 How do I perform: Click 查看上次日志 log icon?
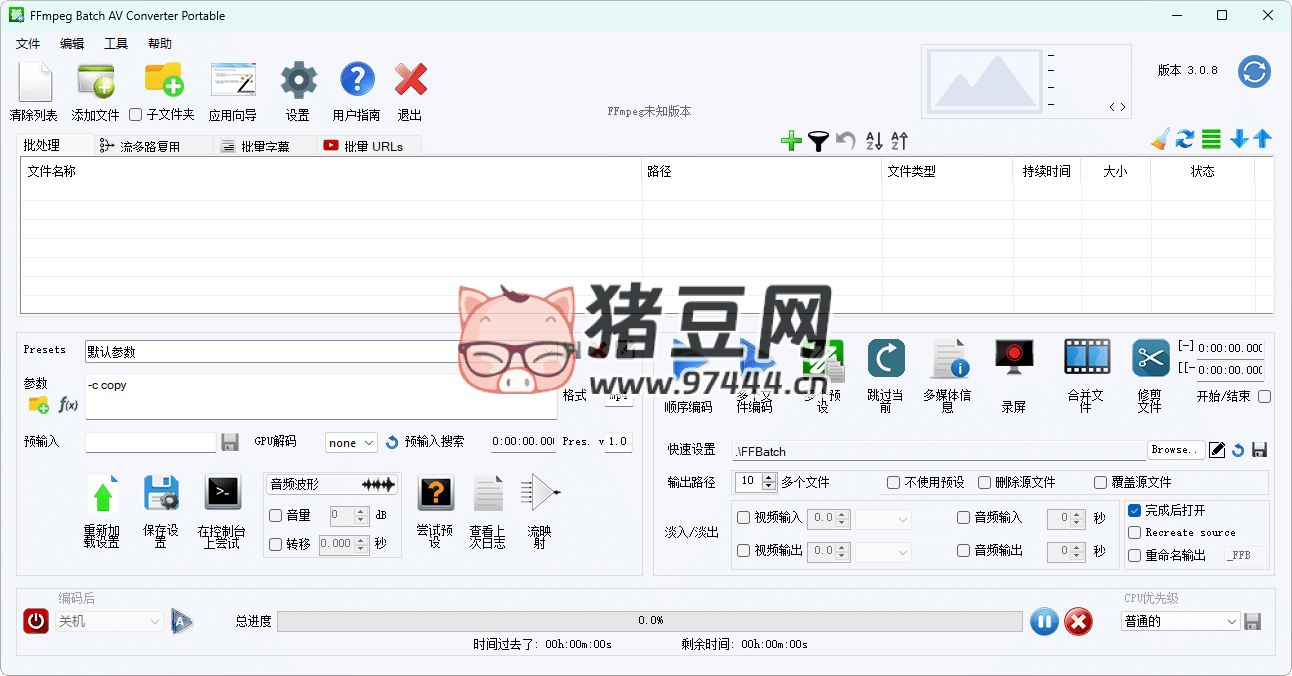click(488, 493)
